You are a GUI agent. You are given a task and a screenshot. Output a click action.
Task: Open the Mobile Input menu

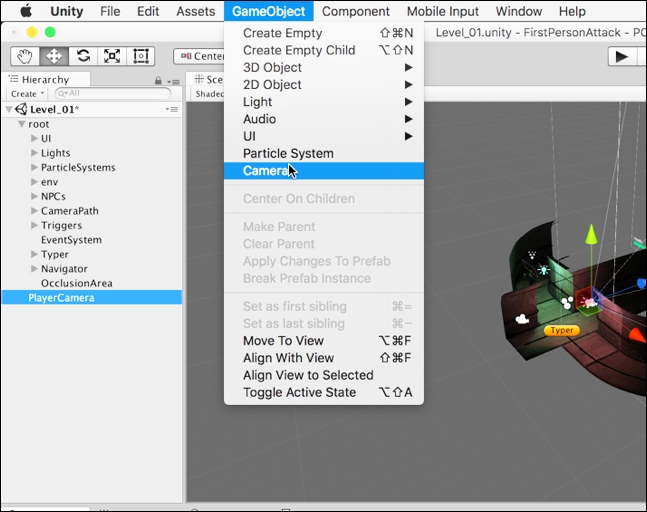coord(443,11)
